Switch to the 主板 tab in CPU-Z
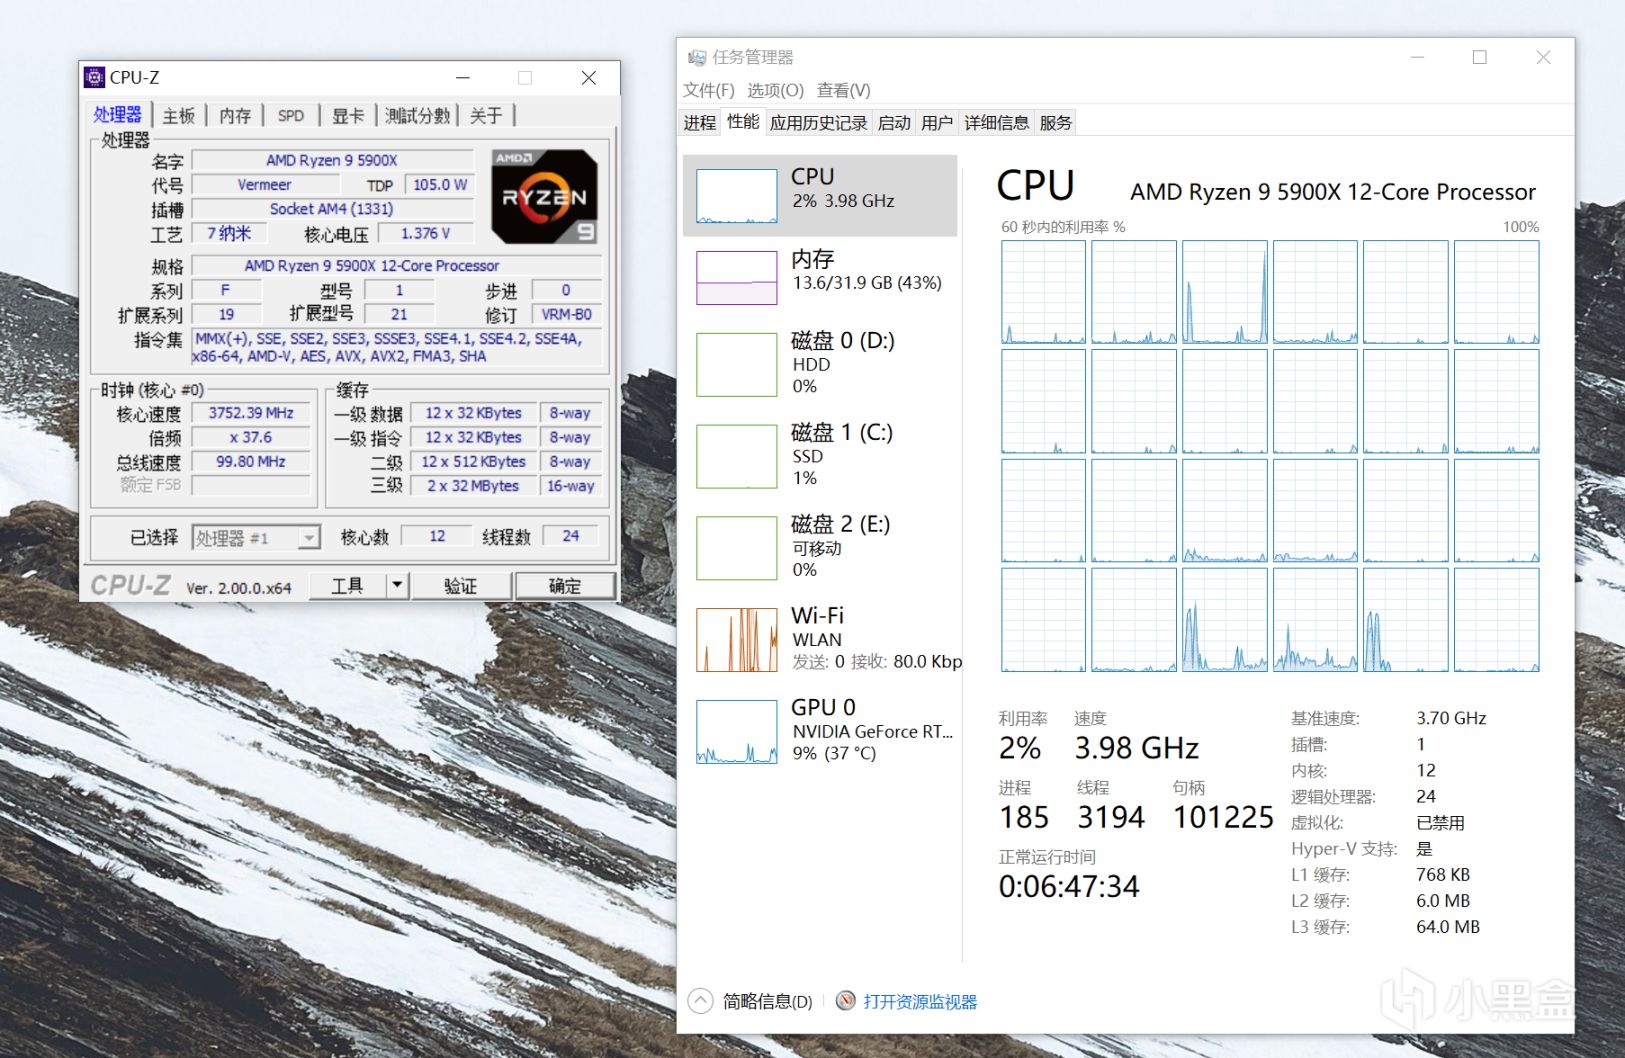Viewport: 1625px width, 1058px height. coord(179,116)
